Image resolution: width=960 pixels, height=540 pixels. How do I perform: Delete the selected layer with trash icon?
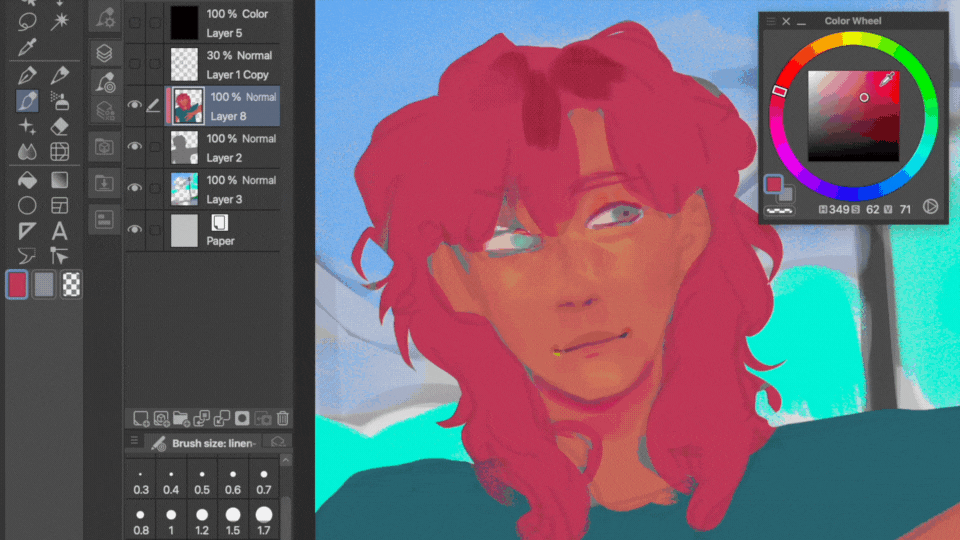[x=282, y=419]
